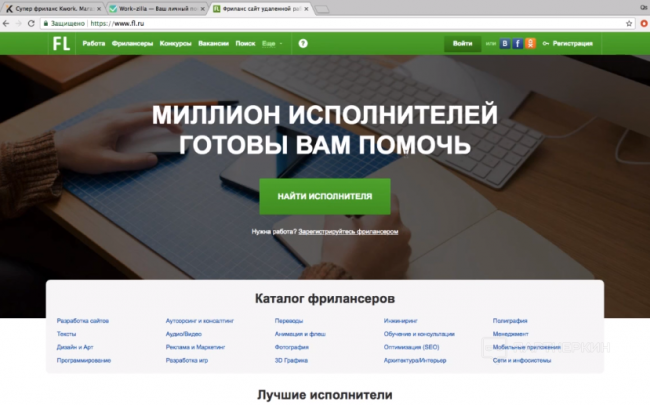Screen dimensions: 650x405
Task: Click the browser back arrow
Action: [7, 22]
